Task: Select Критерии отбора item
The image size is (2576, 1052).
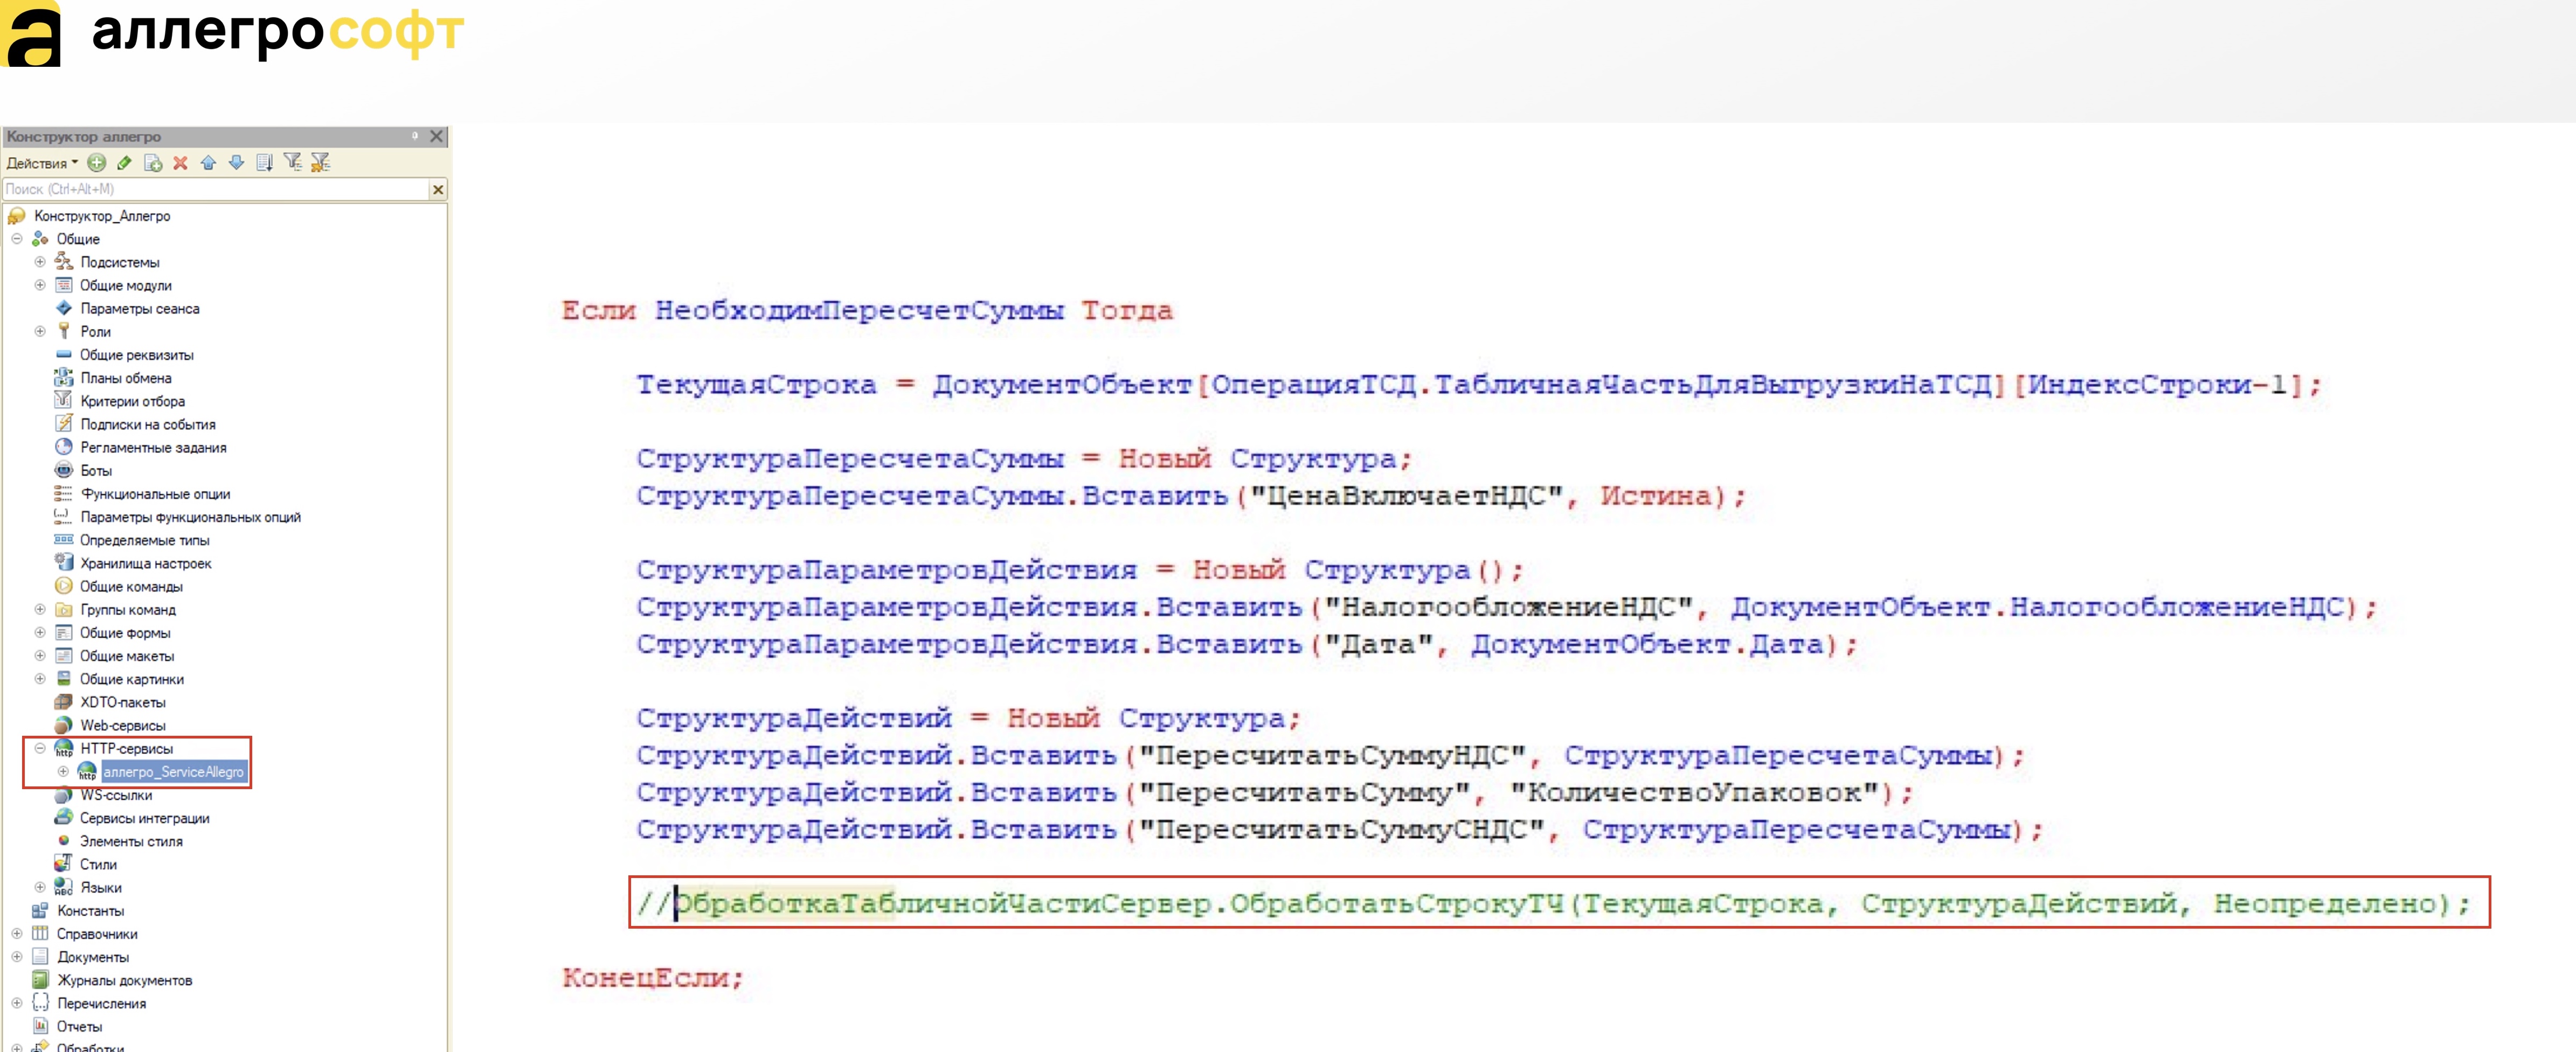Action: [133, 401]
